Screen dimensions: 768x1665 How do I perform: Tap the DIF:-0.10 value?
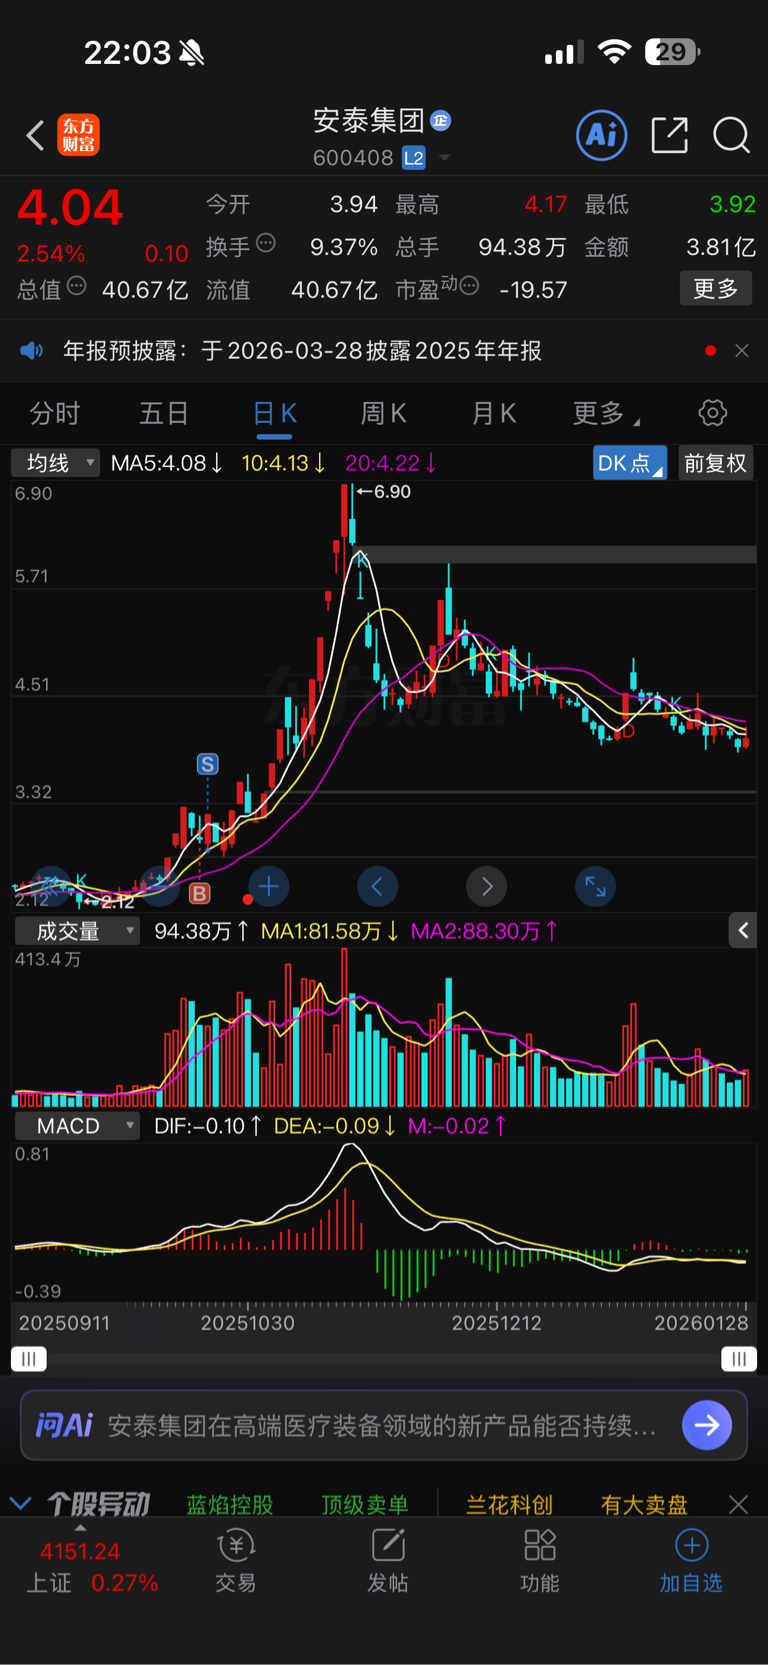[x=208, y=1126]
